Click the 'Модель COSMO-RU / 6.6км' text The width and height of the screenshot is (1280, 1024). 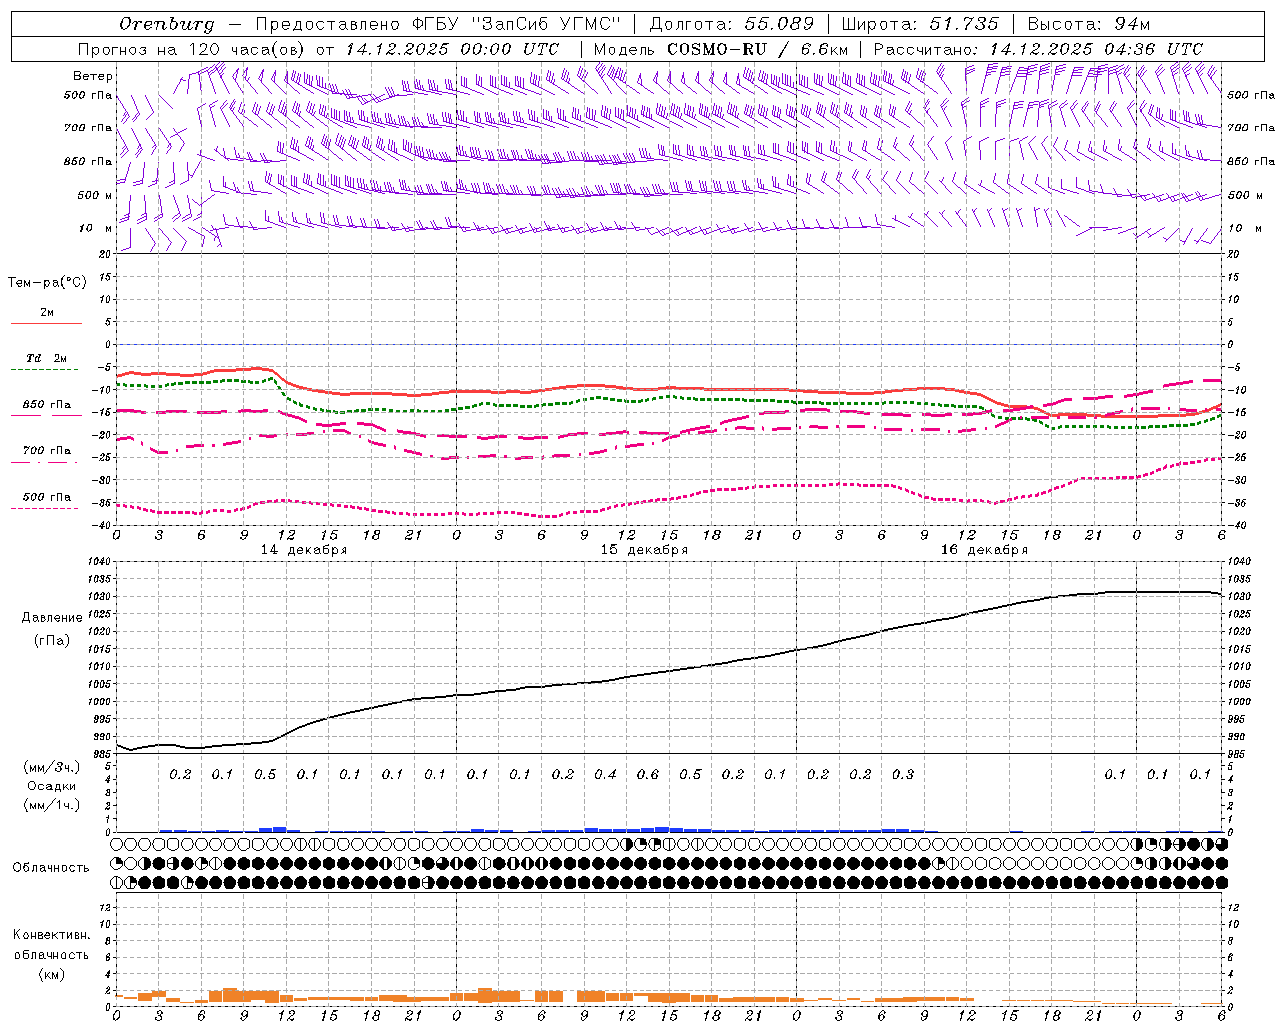721,49
